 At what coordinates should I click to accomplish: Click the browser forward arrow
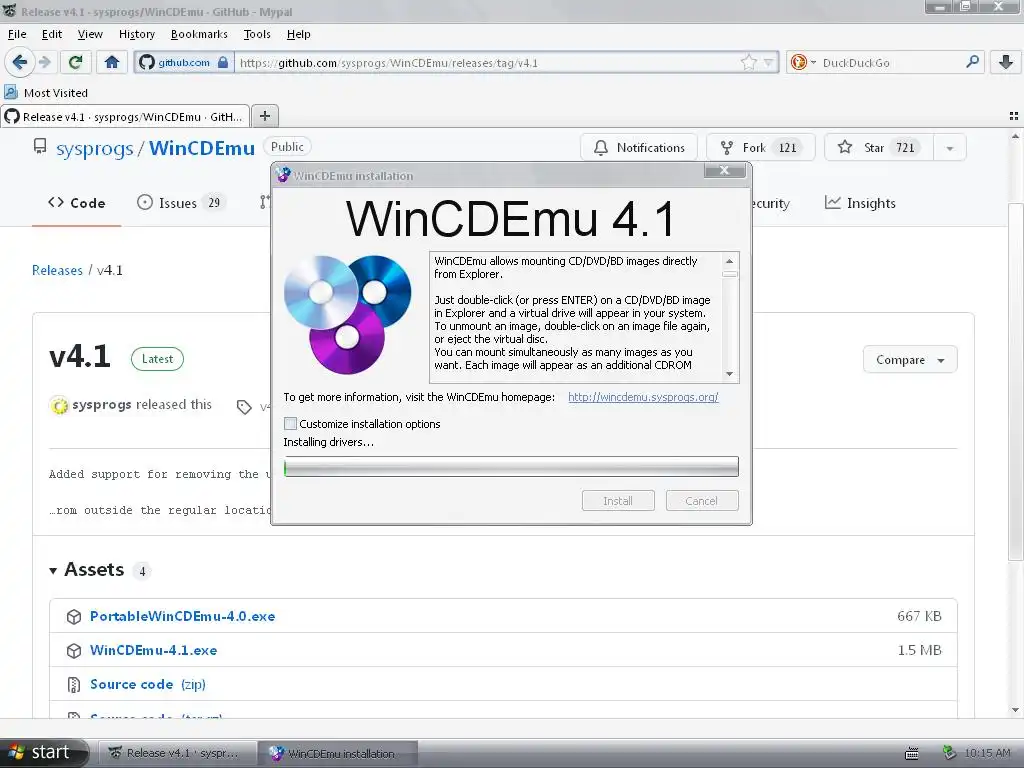[x=44, y=62]
